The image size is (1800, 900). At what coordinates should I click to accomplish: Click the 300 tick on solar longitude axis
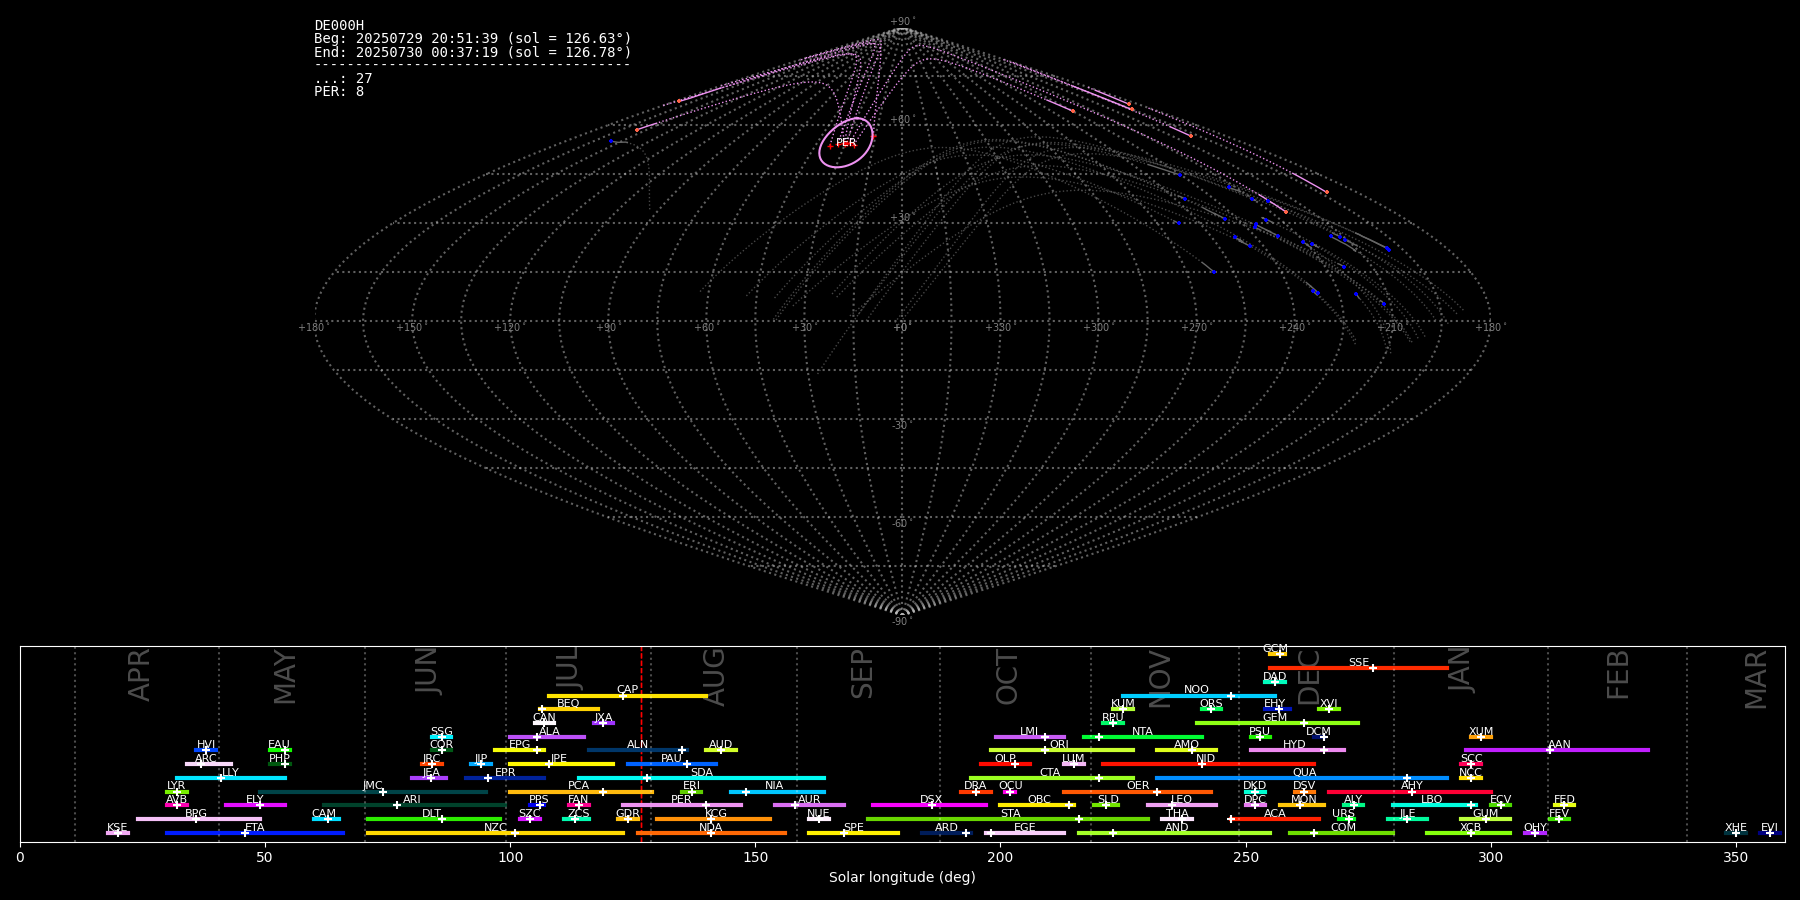[1491, 857]
